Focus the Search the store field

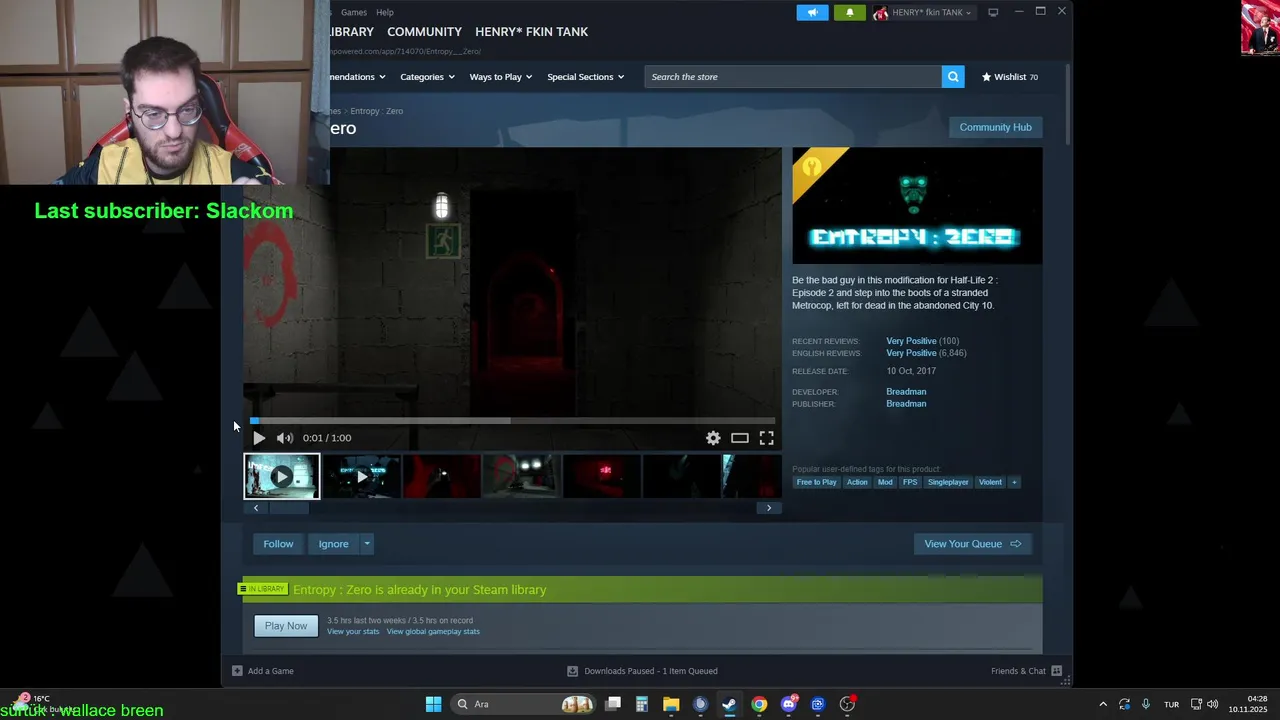(793, 77)
